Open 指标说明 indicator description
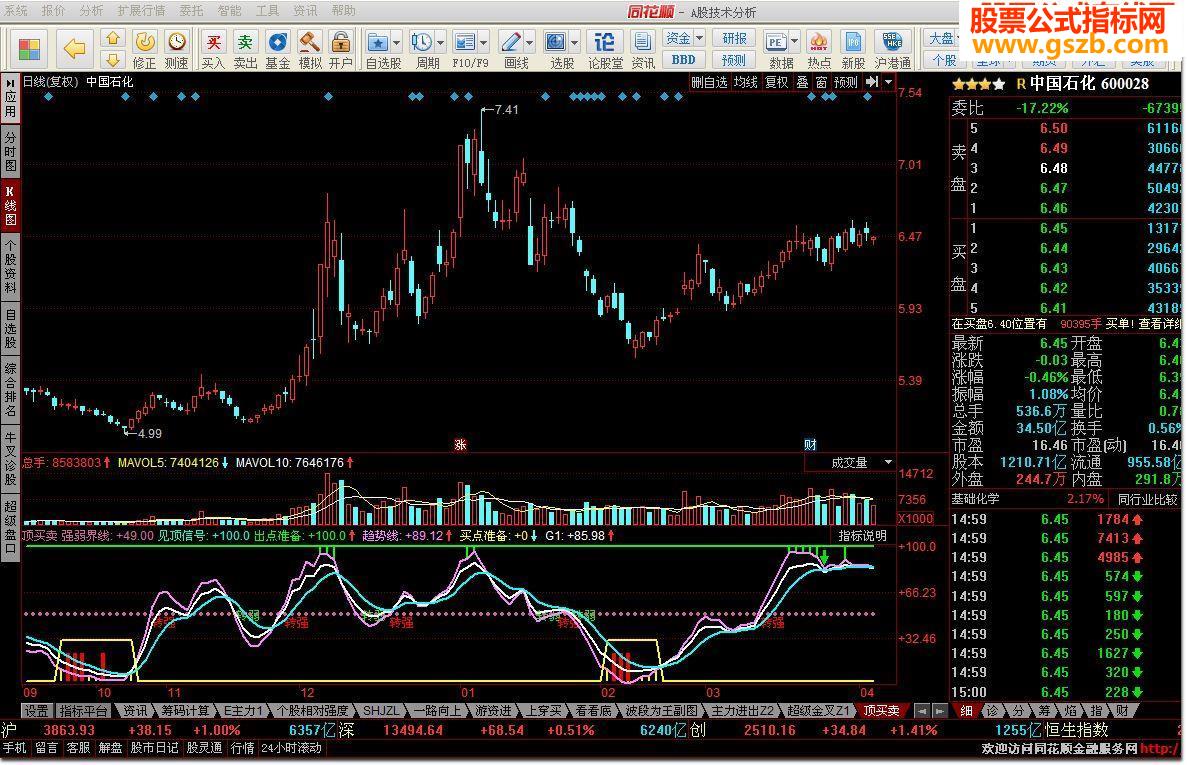 pyautogui.click(x=862, y=536)
